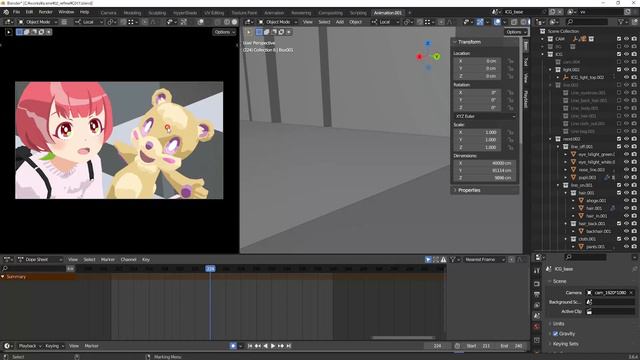
Task: Open the Render menu
Action: pos(45,12)
